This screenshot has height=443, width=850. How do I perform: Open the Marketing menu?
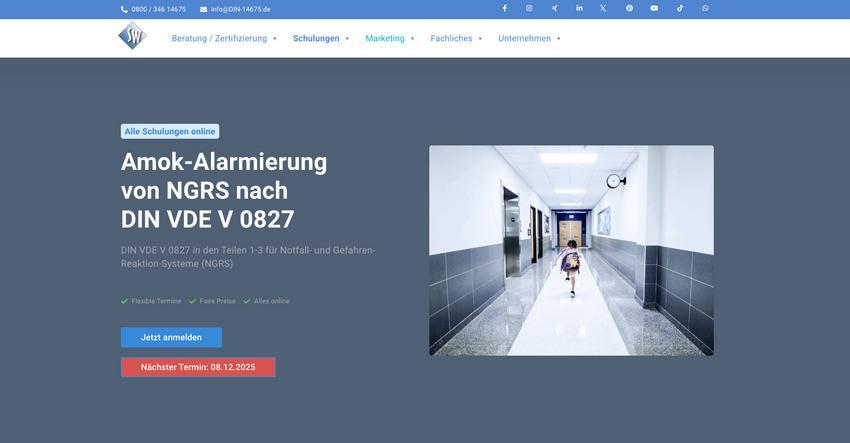(x=385, y=38)
